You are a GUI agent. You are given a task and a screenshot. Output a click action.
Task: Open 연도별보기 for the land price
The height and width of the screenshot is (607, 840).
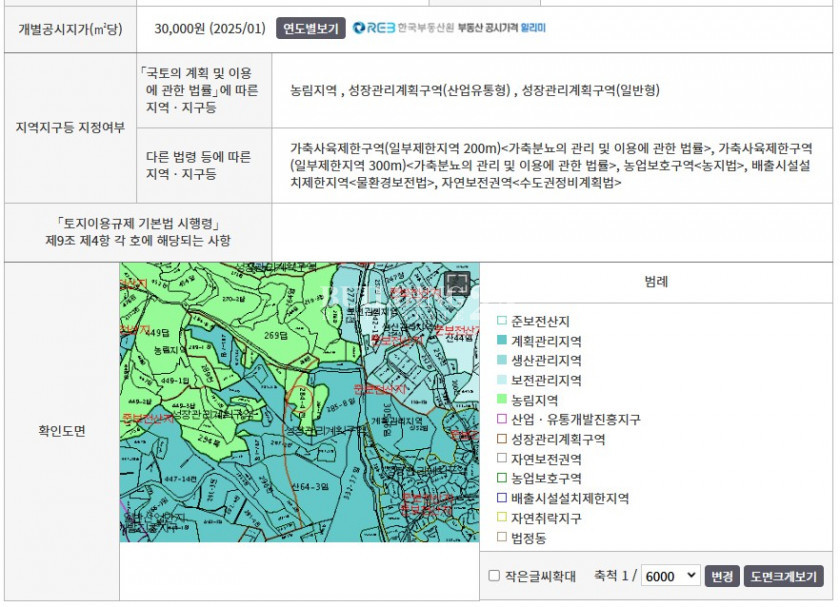tap(310, 28)
